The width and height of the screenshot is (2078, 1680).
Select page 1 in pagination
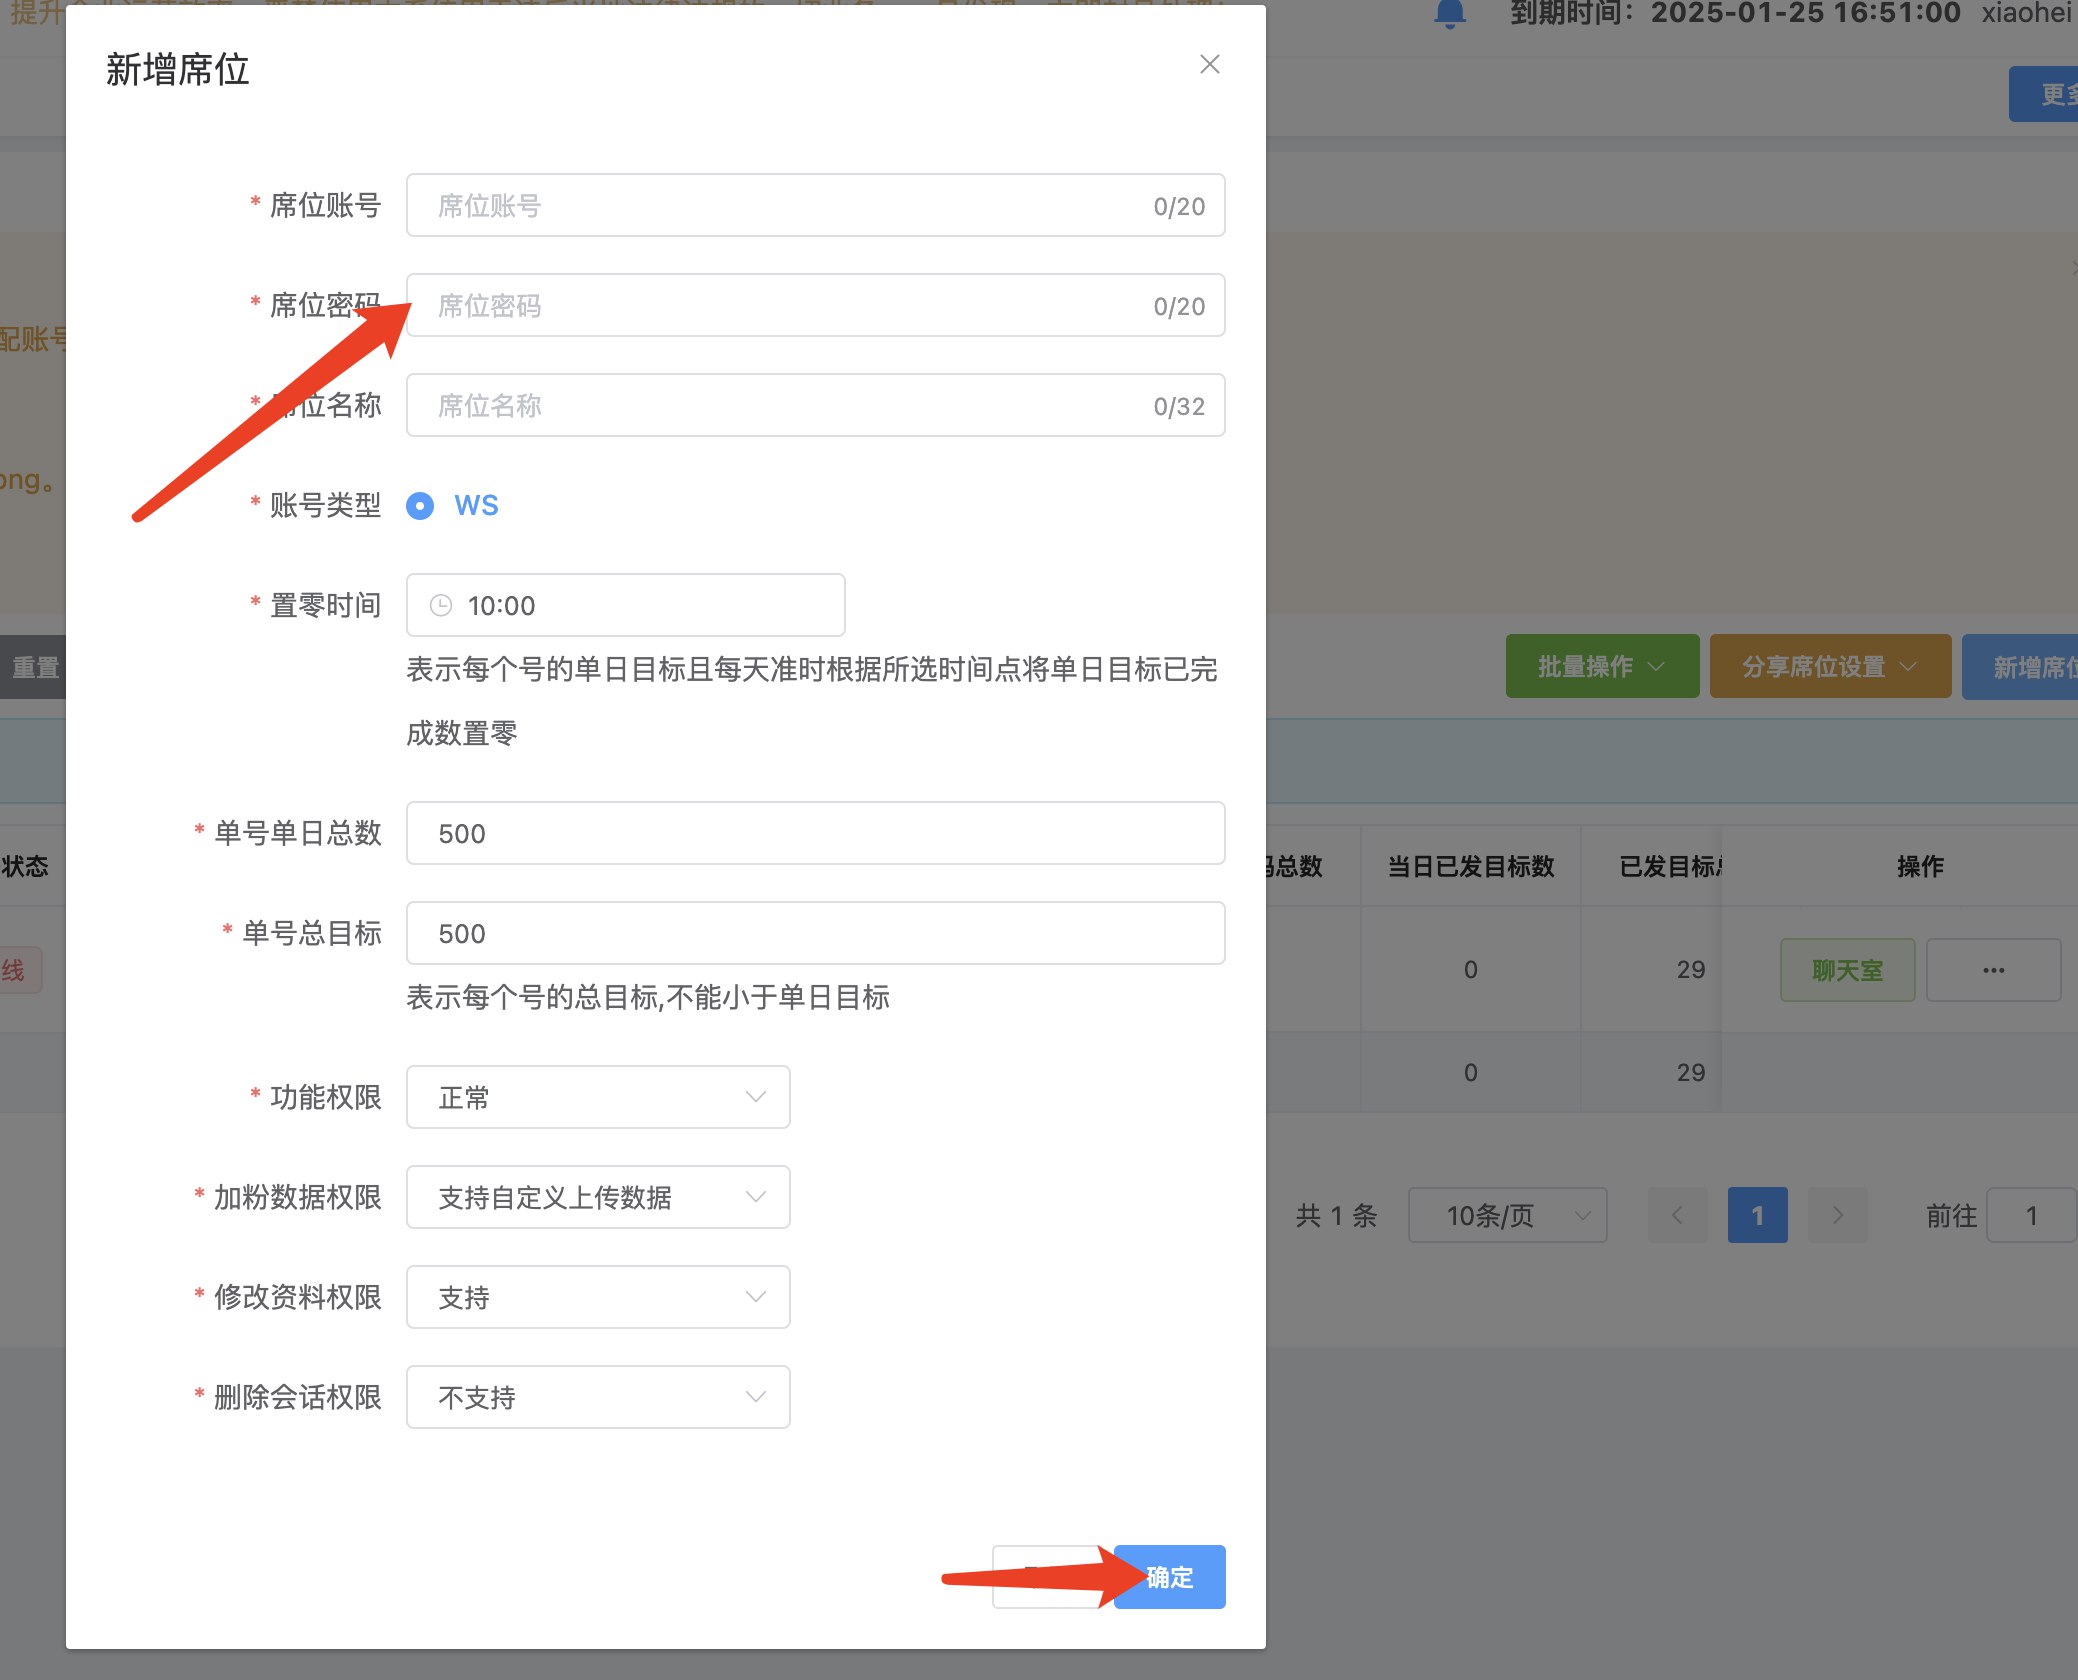click(x=1757, y=1215)
